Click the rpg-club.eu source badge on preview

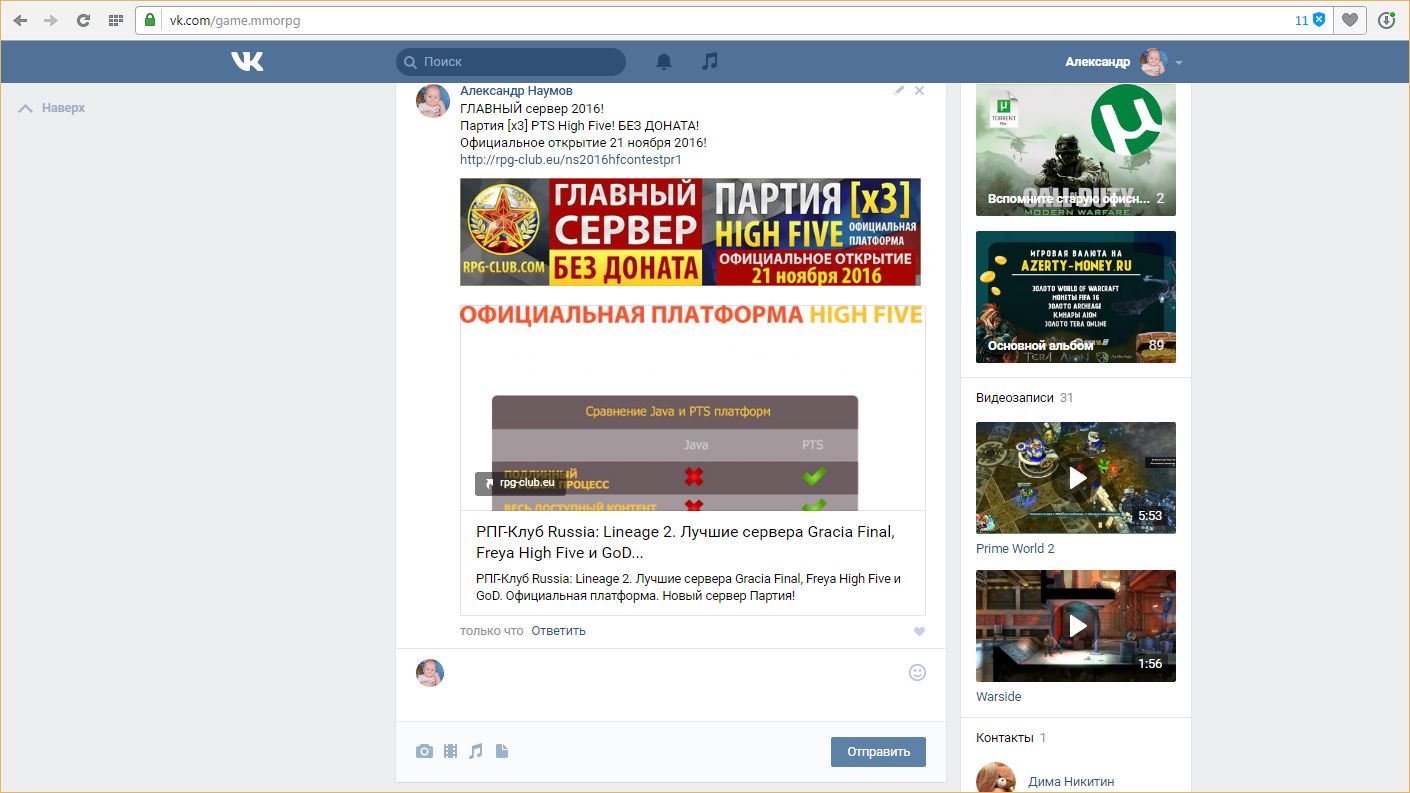(x=520, y=482)
